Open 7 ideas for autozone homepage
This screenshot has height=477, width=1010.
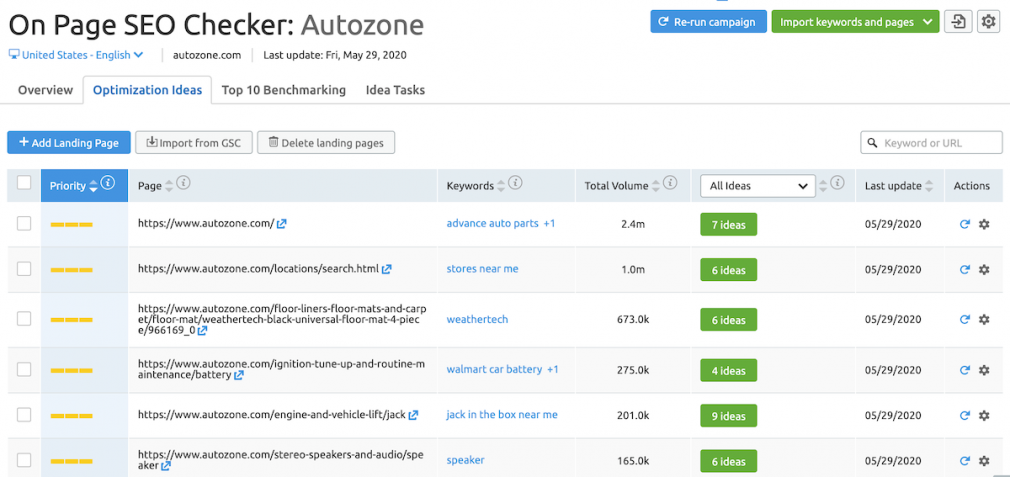coord(729,225)
